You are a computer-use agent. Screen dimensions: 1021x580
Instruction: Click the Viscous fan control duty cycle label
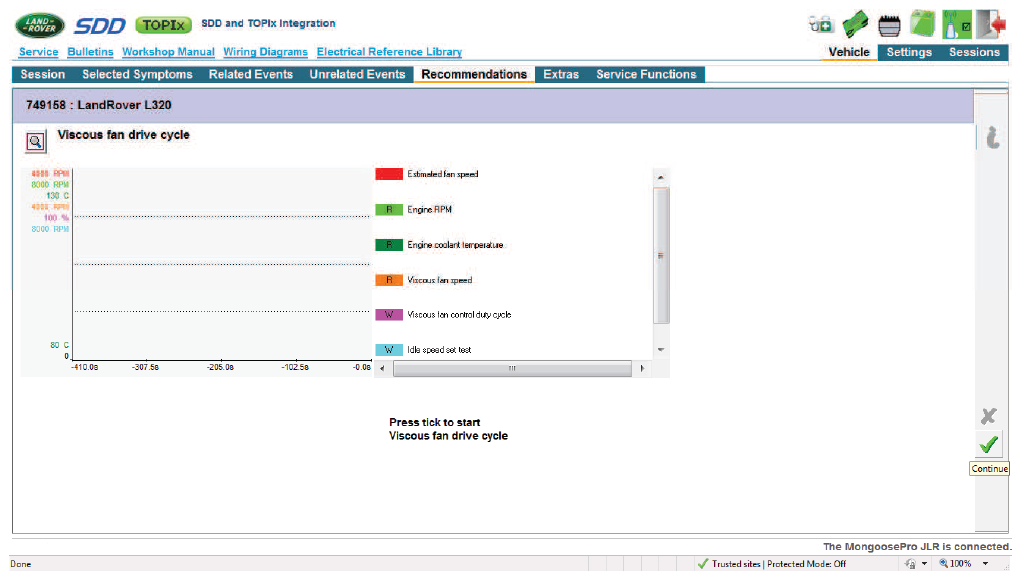point(459,314)
